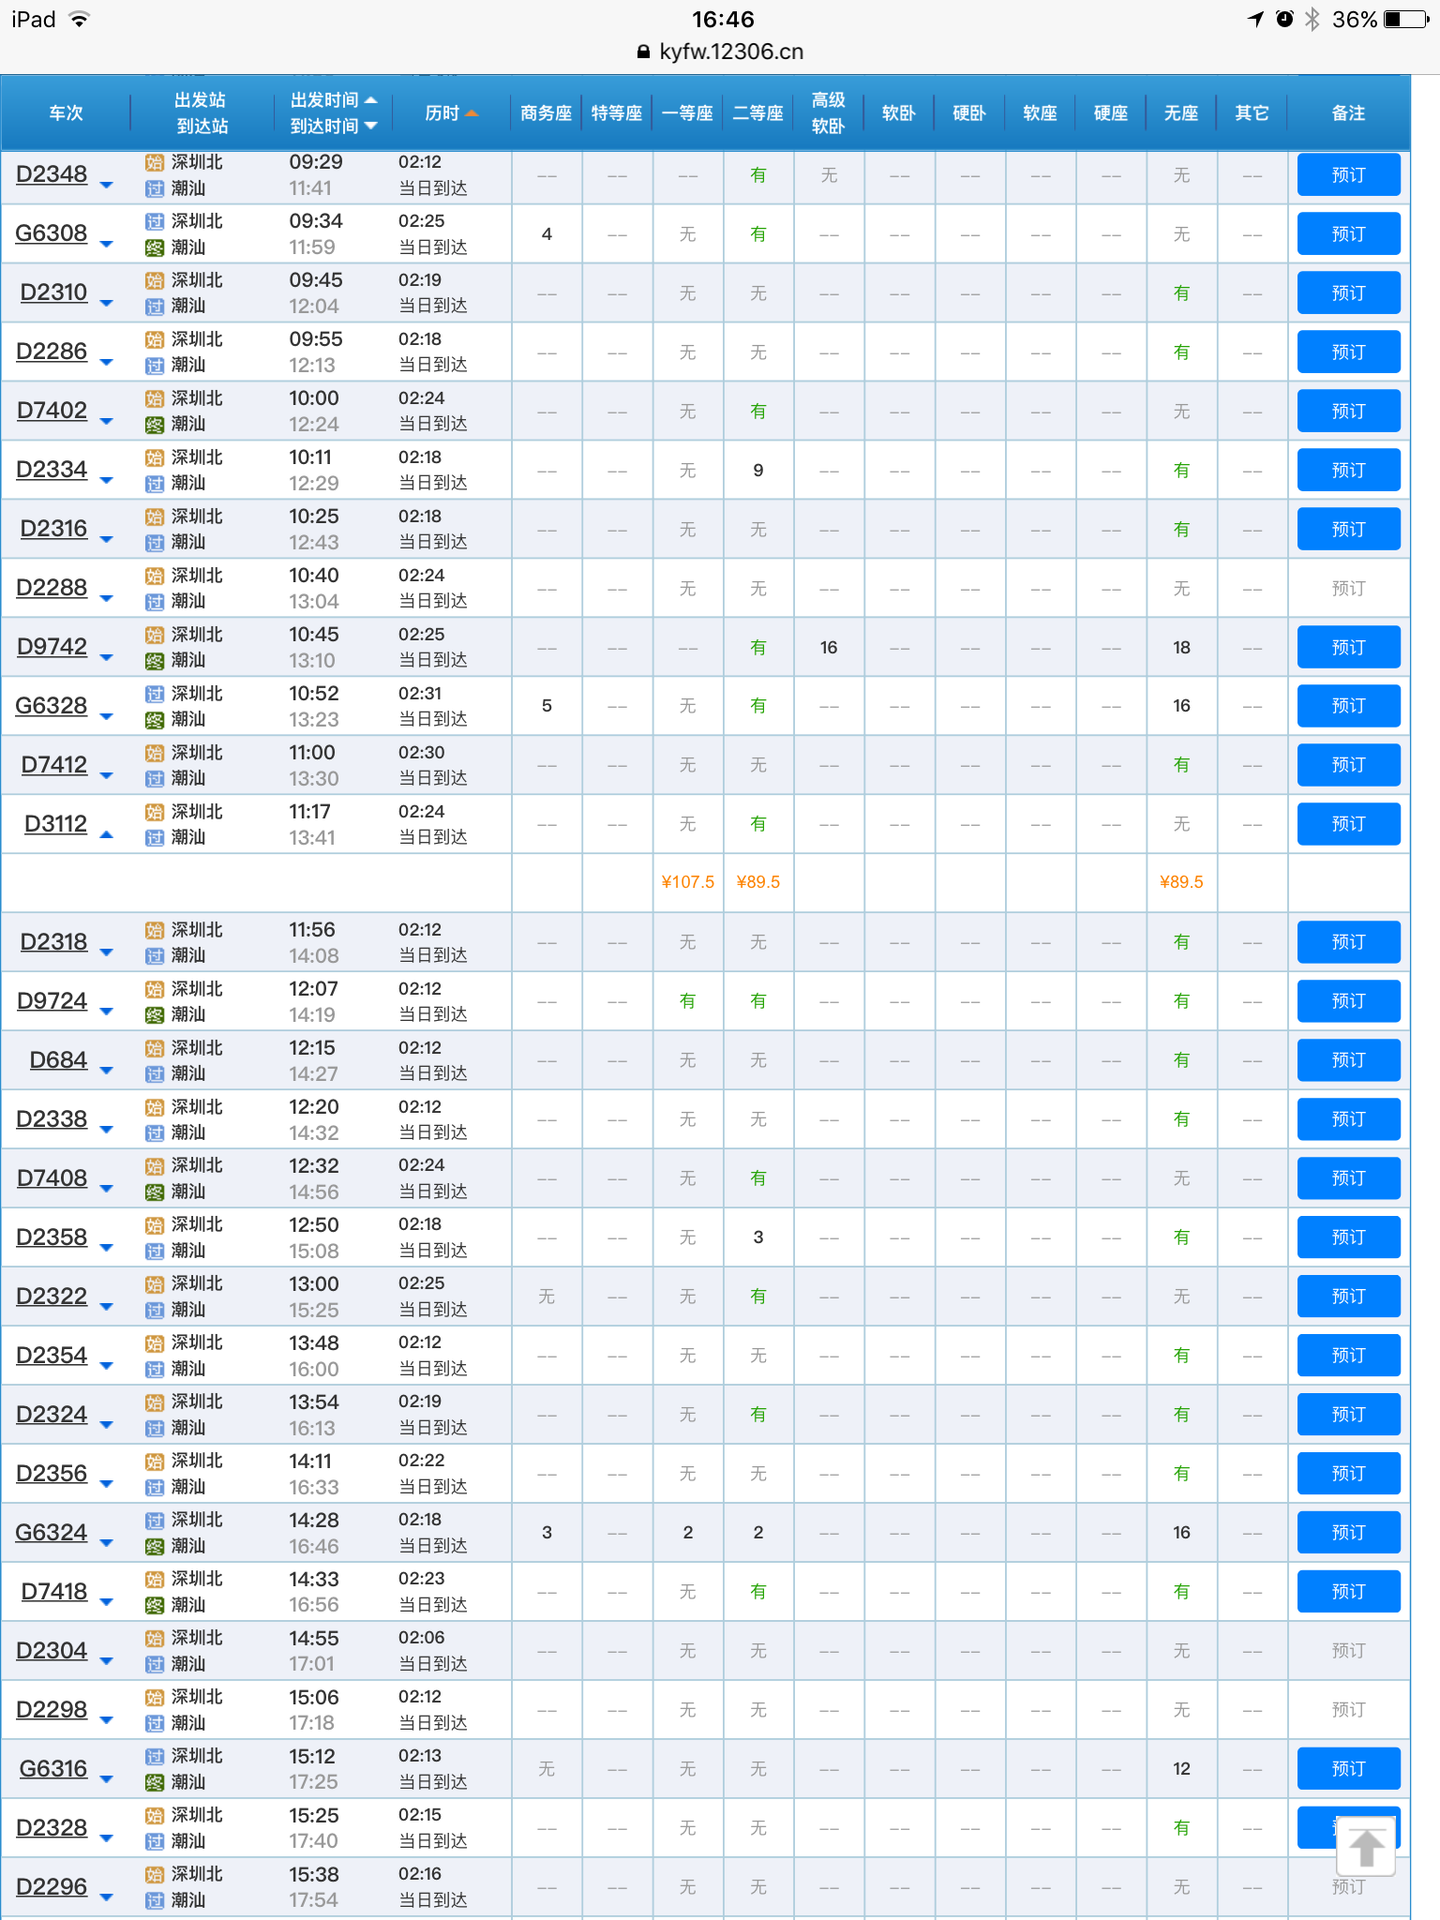Tap G6308 business seat count 4
The width and height of the screenshot is (1440, 1920).
tap(546, 234)
